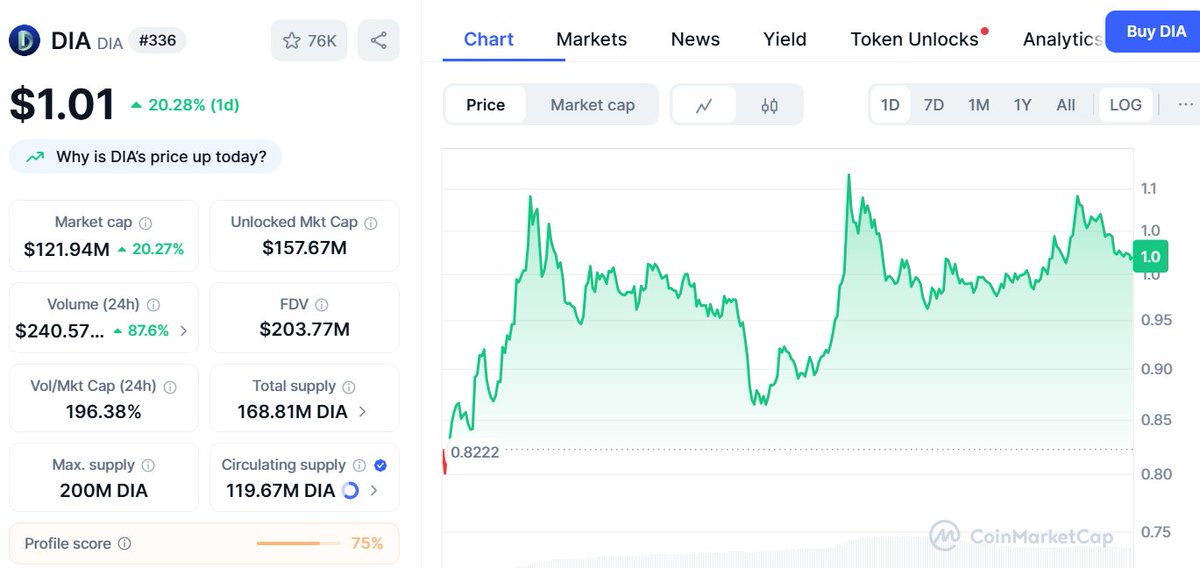Expand Total supply details chevron
Screen dimensions: 1200x568
pos(362,412)
